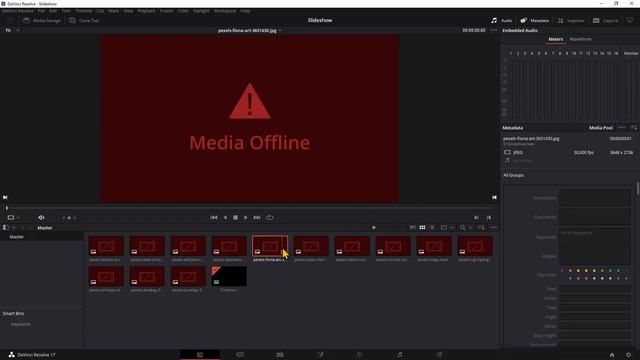The image size is (640, 360).
Task: Open the media pool three-dot options
Action: point(493,228)
